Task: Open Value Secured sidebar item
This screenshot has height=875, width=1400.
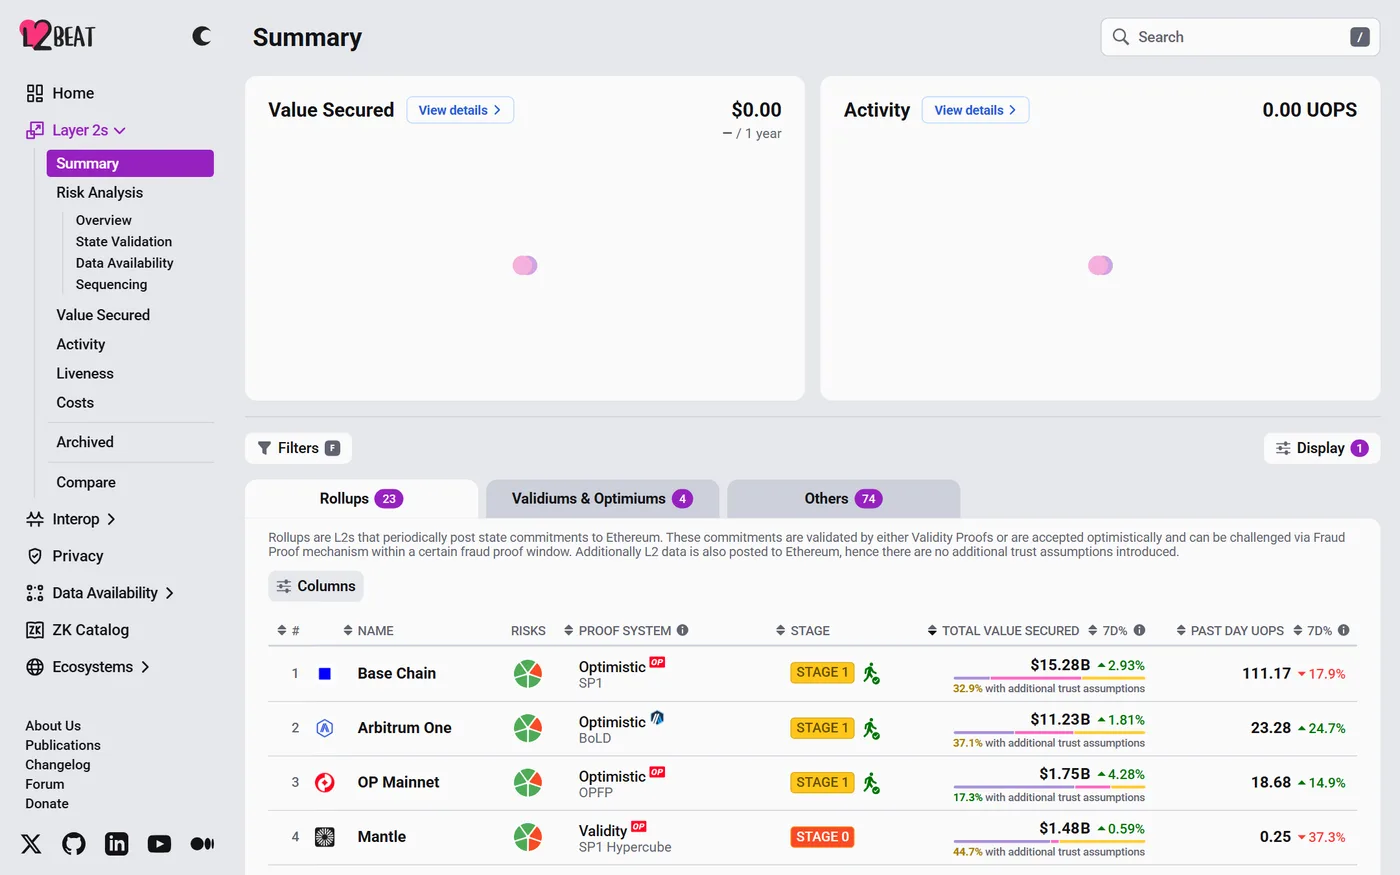Action: coord(103,315)
